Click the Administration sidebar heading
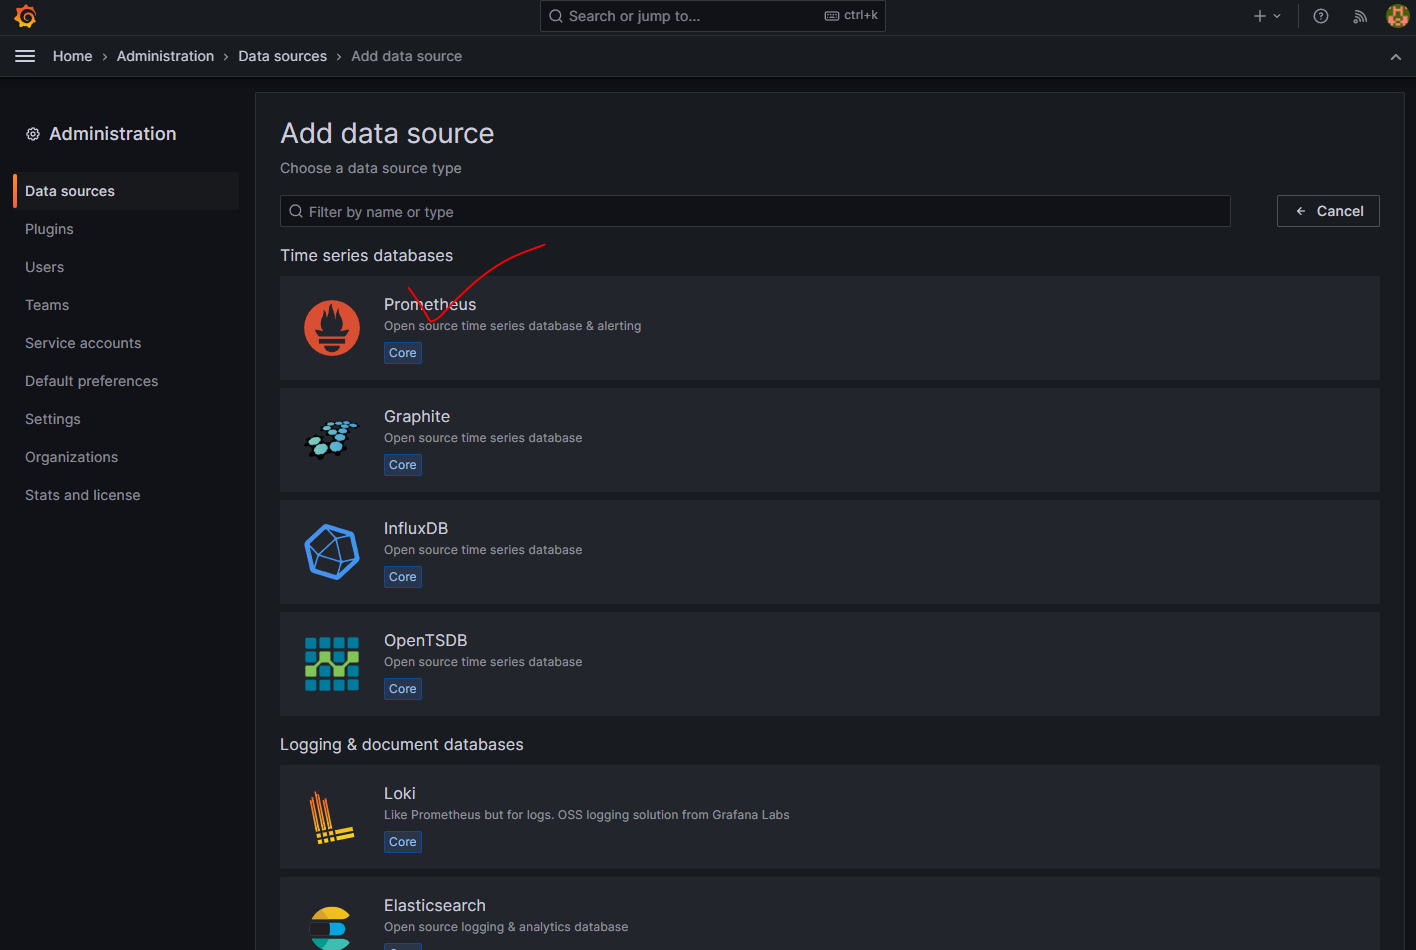The width and height of the screenshot is (1416, 950). click(x=113, y=134)
